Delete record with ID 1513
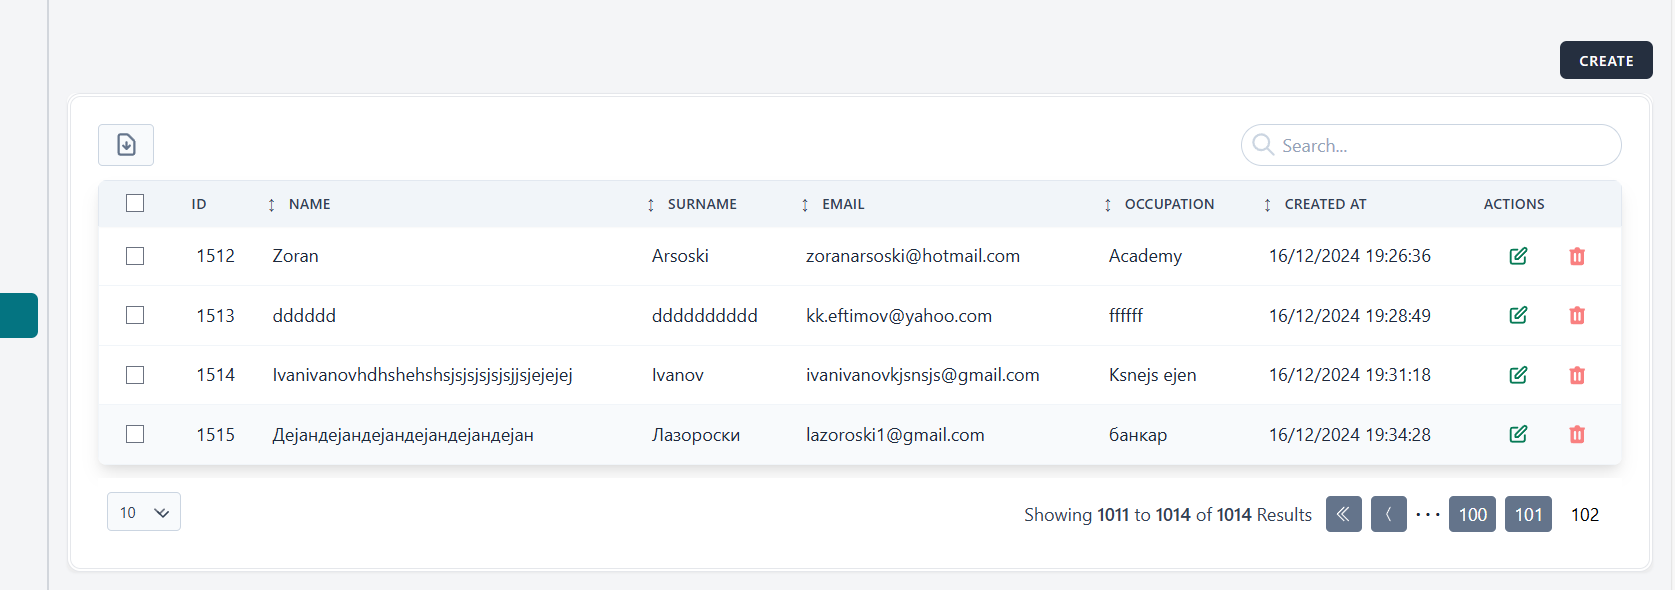Viewport: 1675px width, 590px height. [x=1576, y=315]
